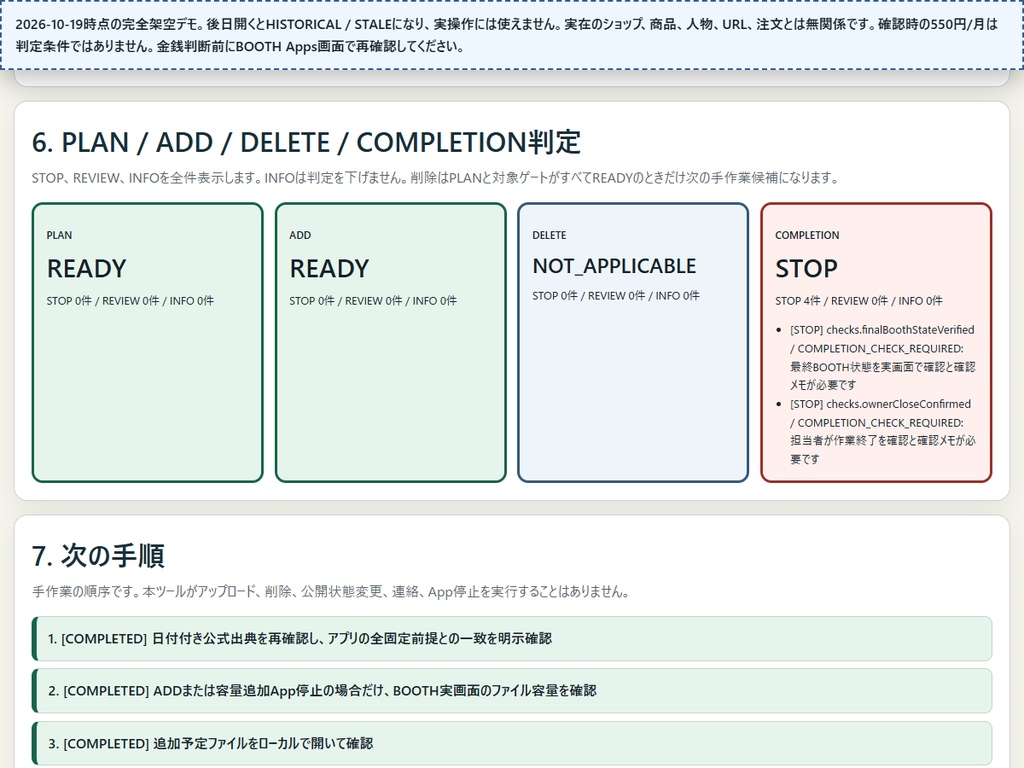The height and width of the screenshot is (768, 1024).
Task: Click the checks.ownerCloseConfirmed STOP item
Action: tap(882, 431)
